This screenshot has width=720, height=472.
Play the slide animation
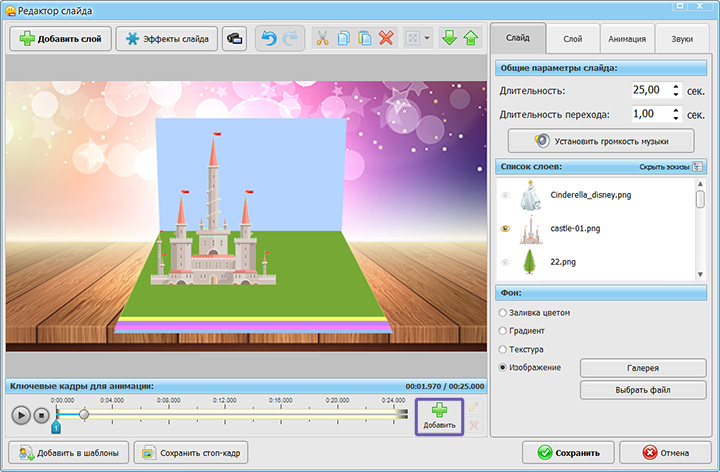tap(21, 415)
